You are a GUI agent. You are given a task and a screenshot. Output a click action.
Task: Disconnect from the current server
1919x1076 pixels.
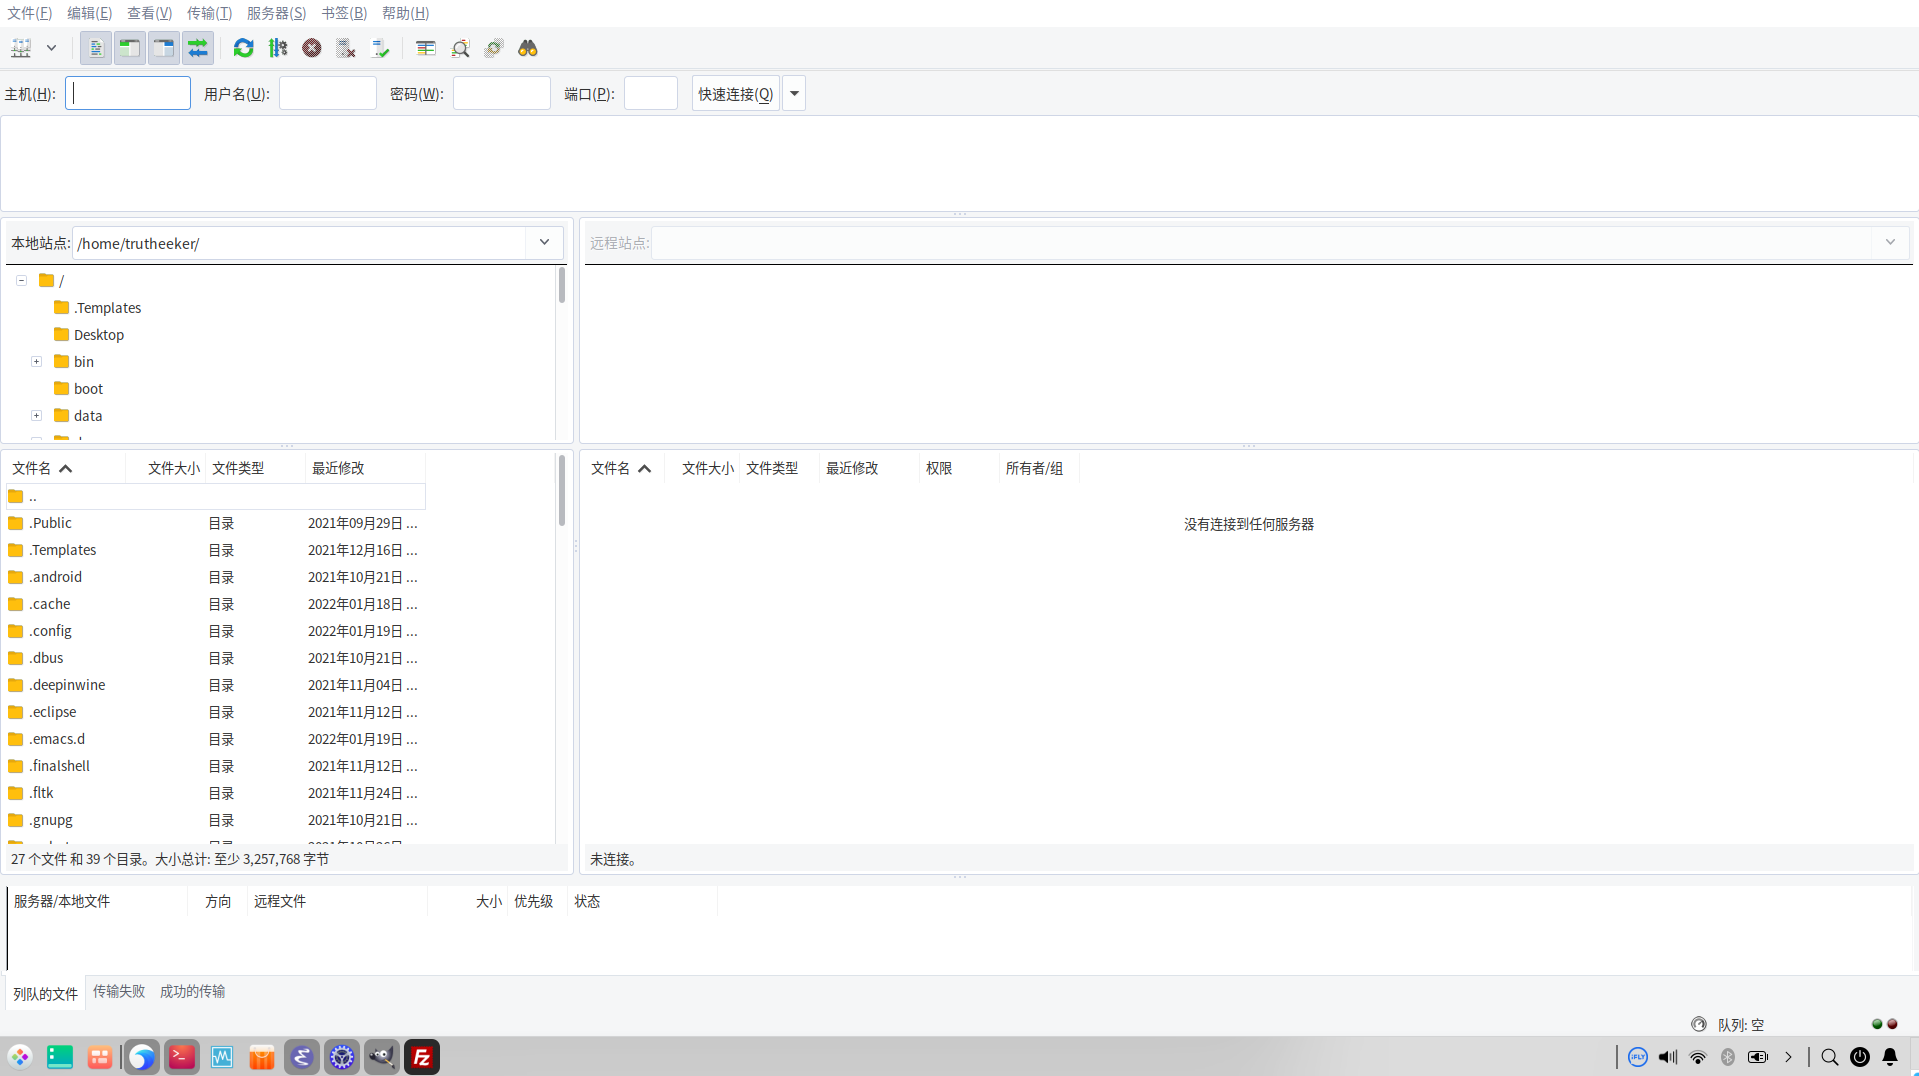tap(346, 48)
